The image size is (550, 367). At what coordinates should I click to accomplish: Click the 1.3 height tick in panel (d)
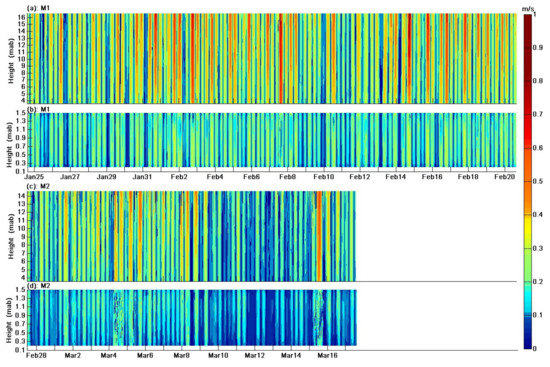coord(21,299)
